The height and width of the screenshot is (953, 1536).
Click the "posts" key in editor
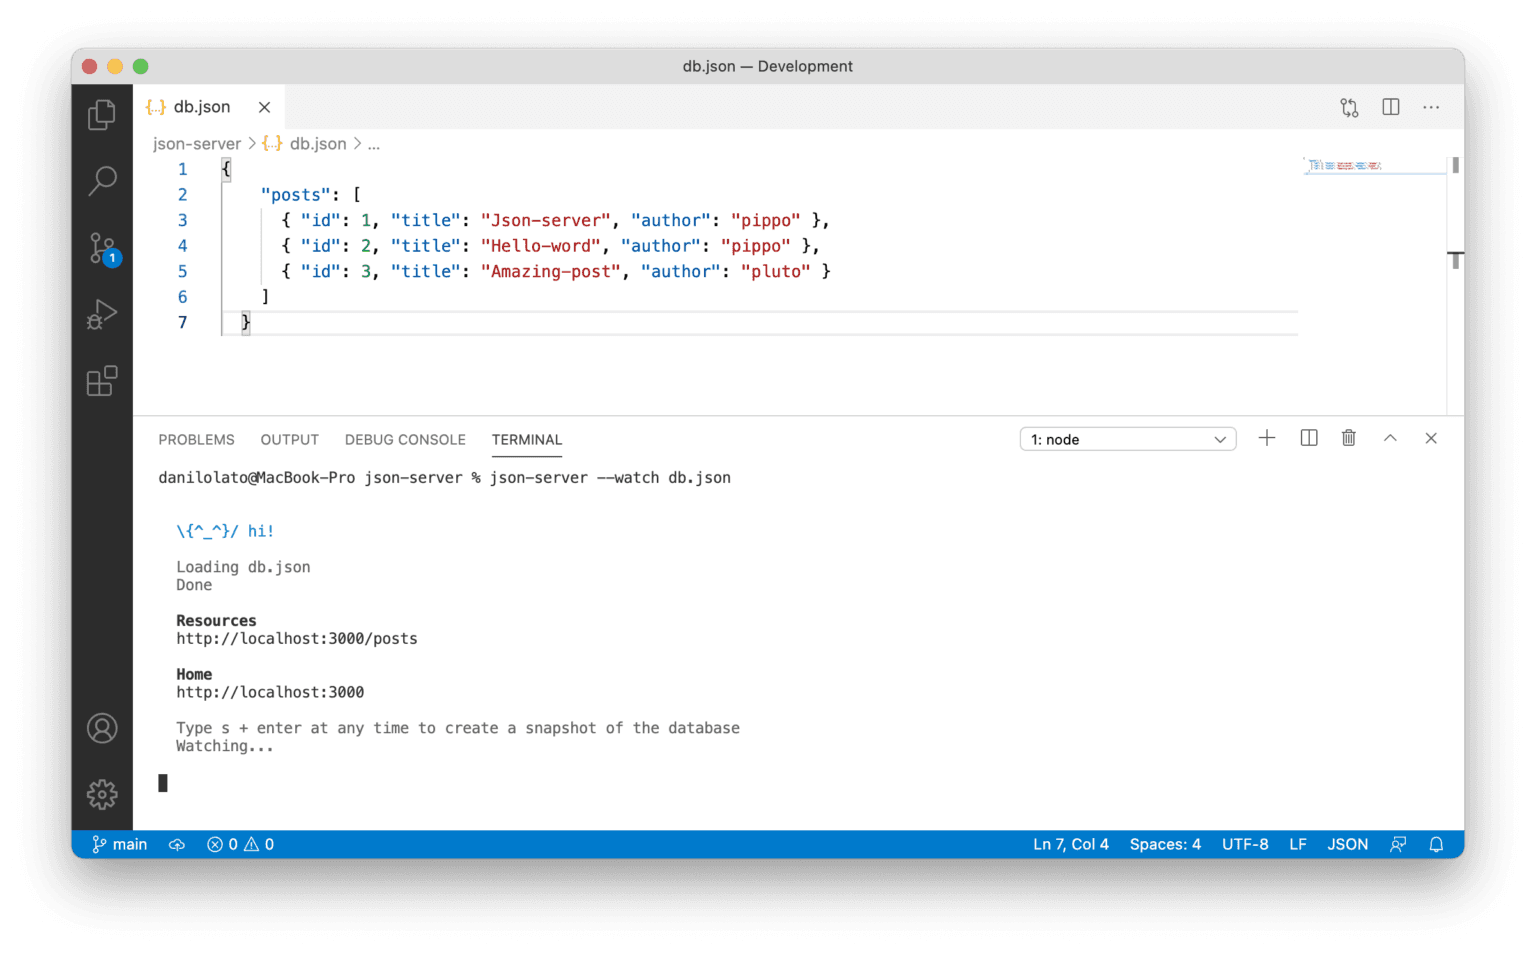(x=295, y=195)
